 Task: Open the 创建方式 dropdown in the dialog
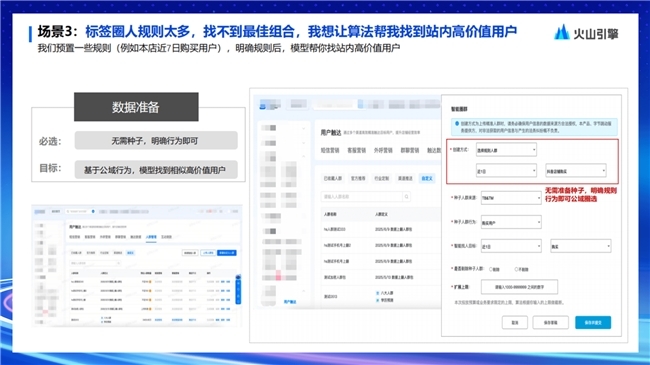click(x=506, y=150)
